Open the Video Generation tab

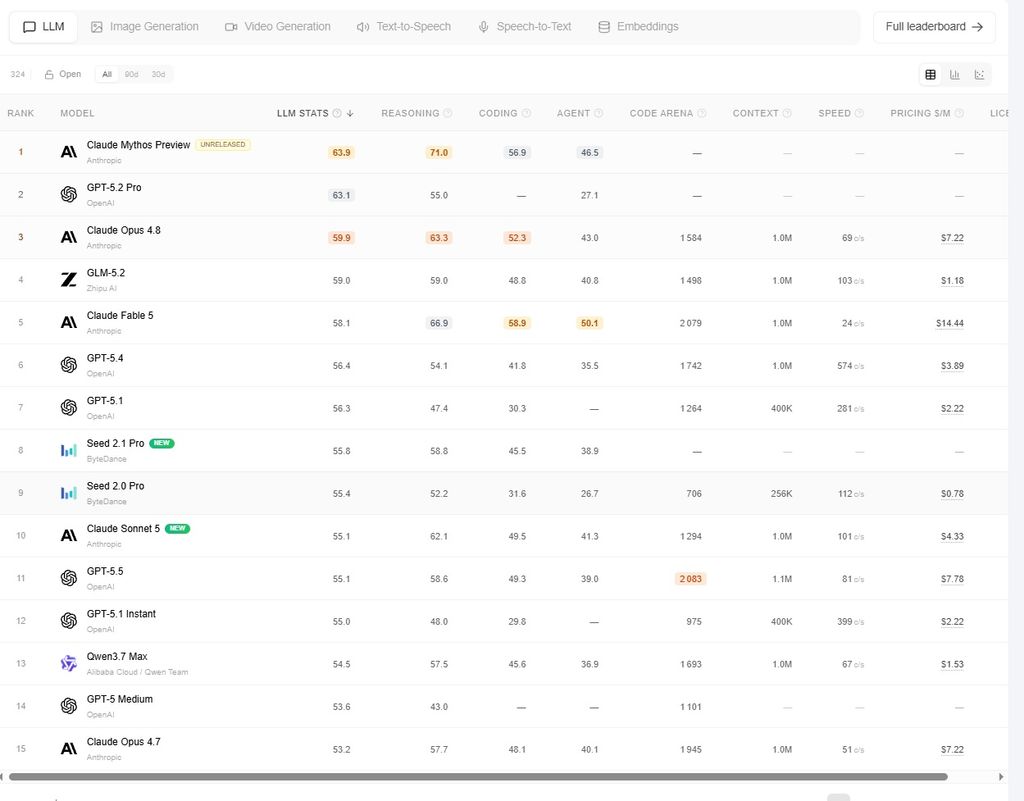[x=278, y=27]
